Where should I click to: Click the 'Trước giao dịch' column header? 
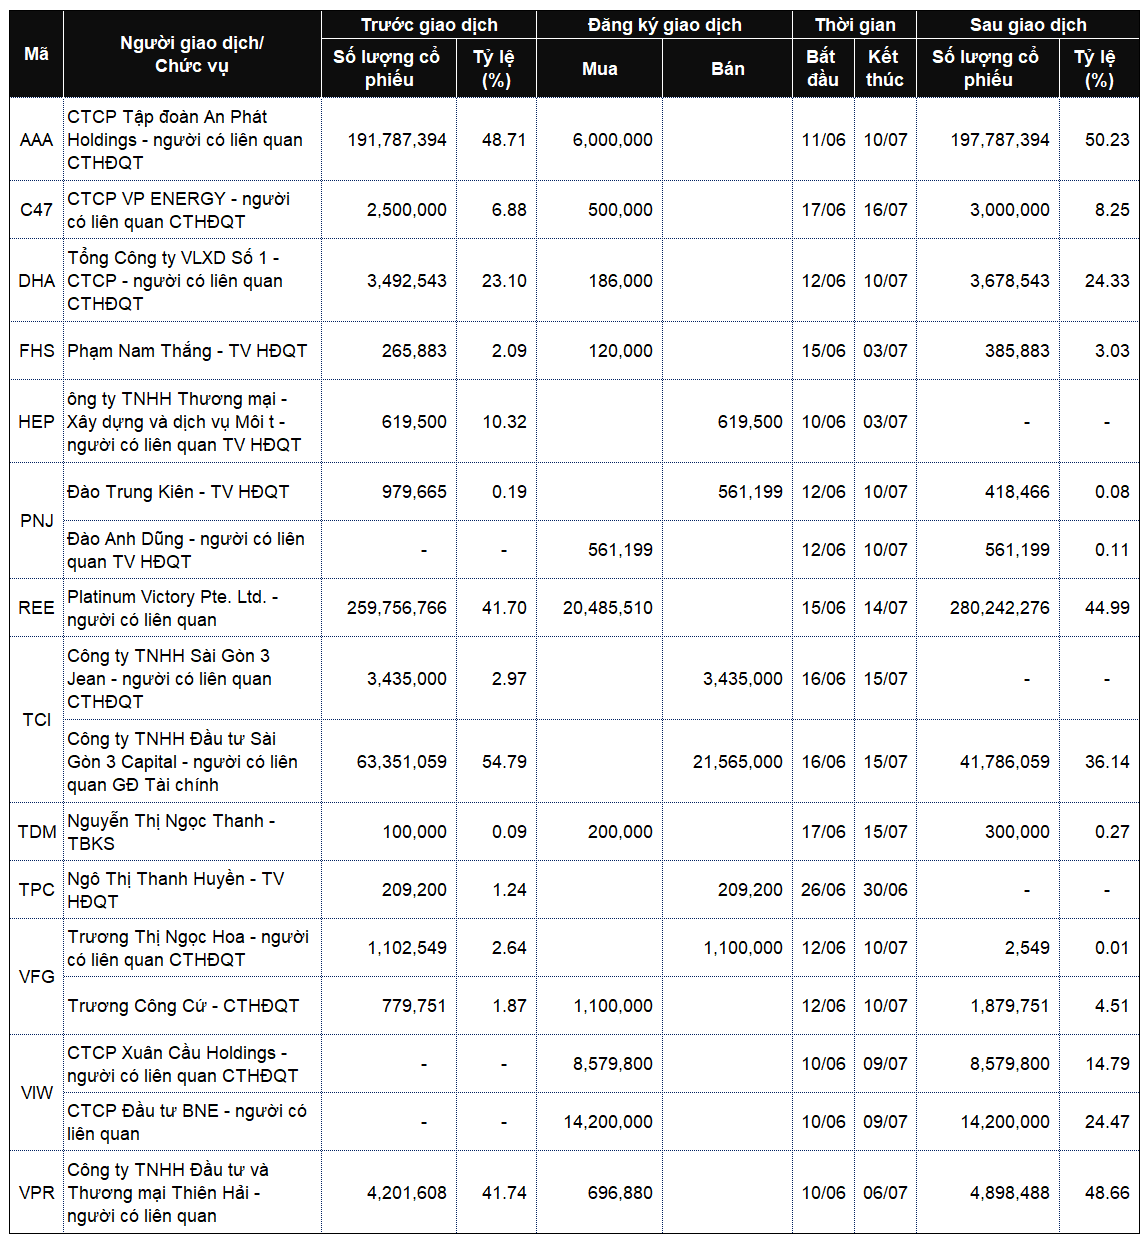(429, 25)
